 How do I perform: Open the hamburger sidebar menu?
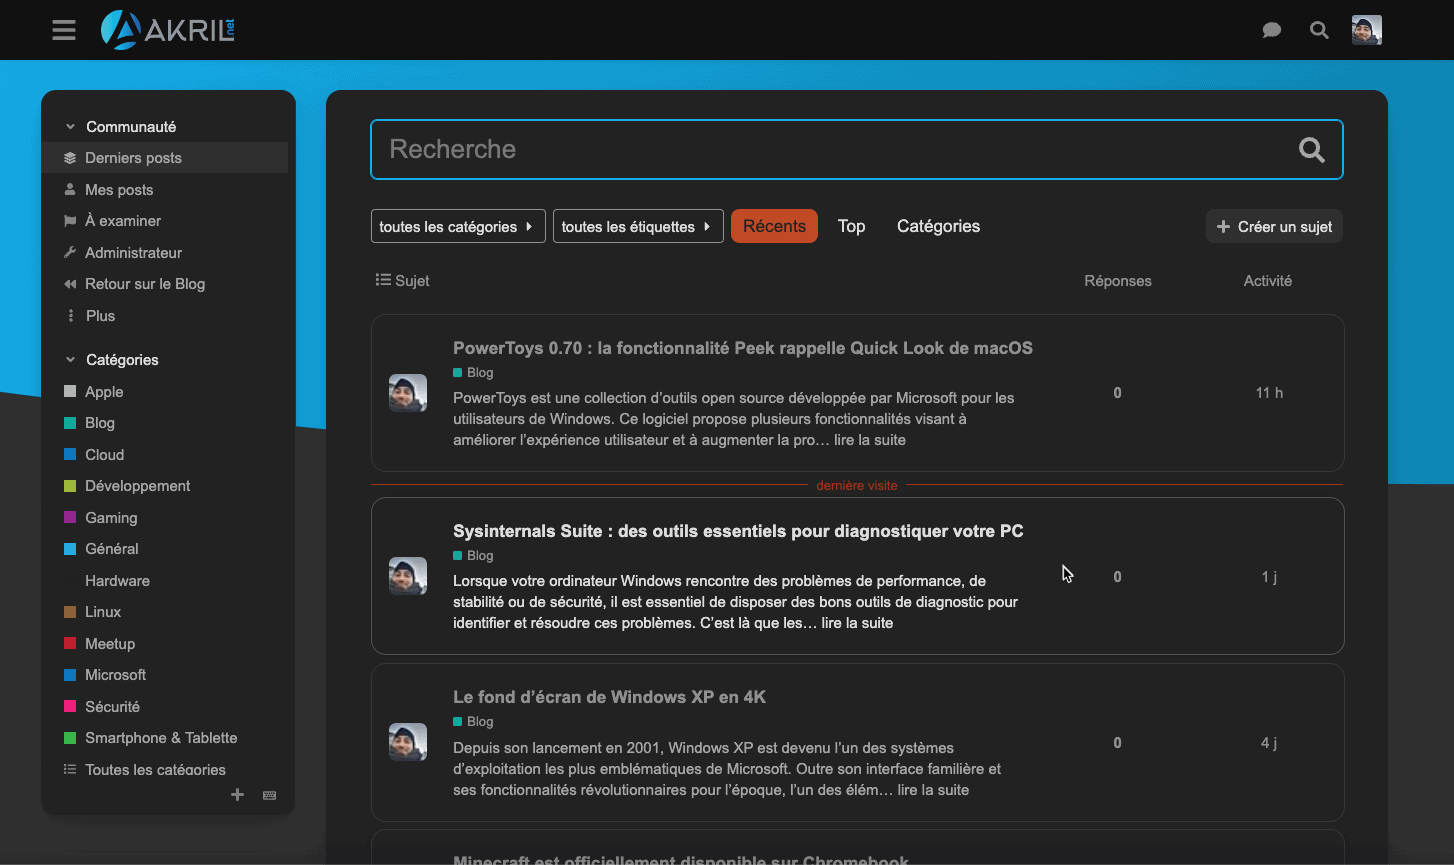coord(64,30)
